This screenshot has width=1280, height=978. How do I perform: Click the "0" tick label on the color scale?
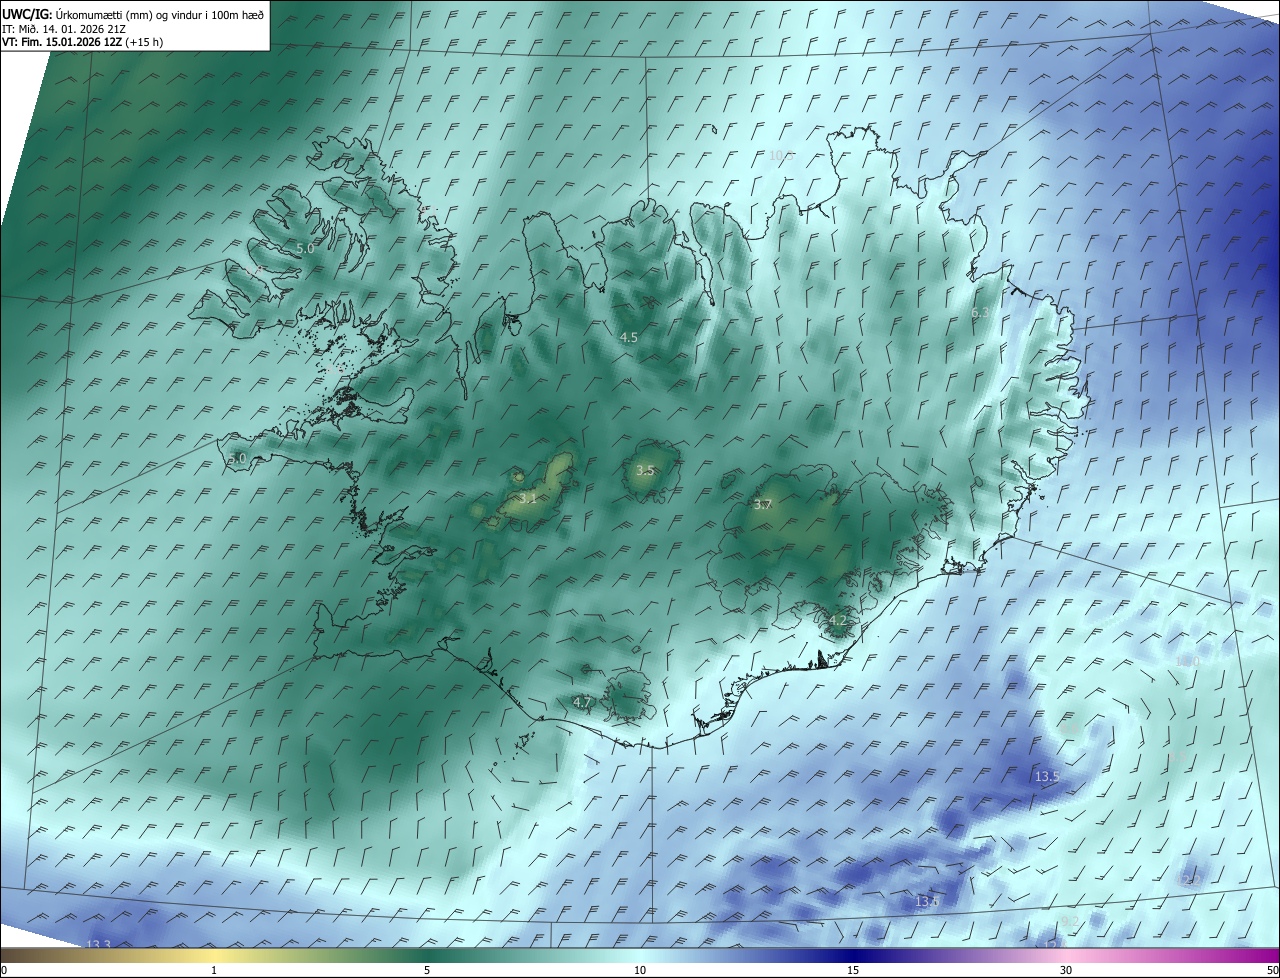tap(4, 970)
